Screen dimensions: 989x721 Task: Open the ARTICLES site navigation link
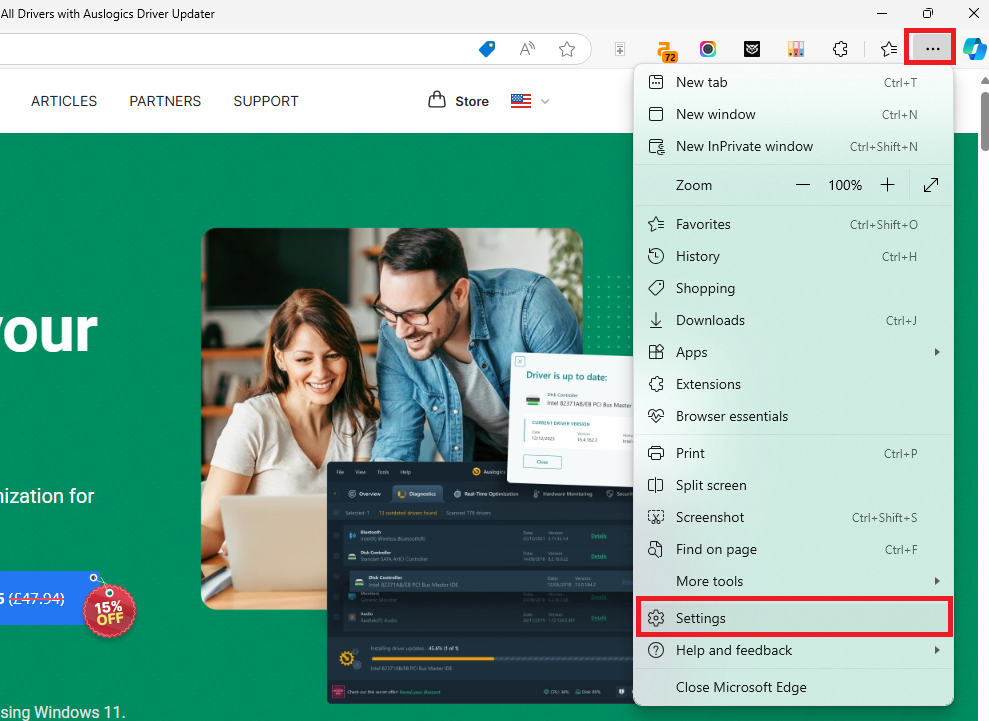coord(64,101)
